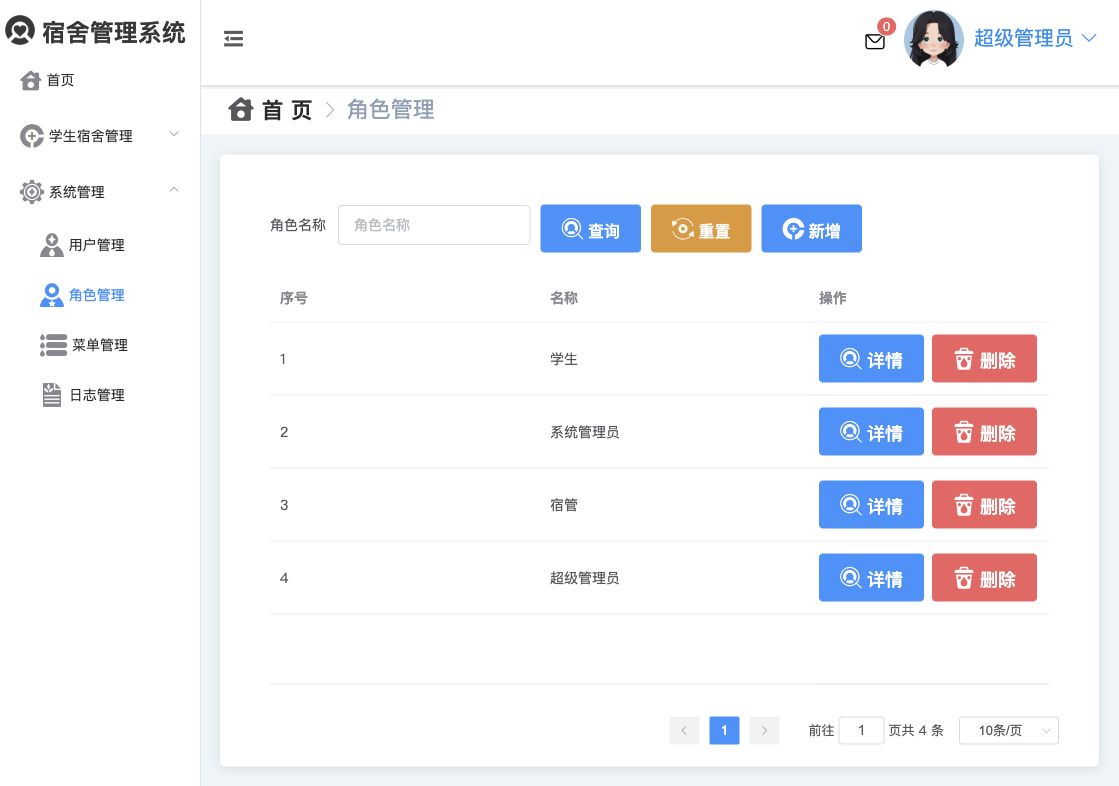Viewport: 1119px width, 786px height.
Task: Click the 学生宿舍管理 menu icon
Action: pos(31,136)
